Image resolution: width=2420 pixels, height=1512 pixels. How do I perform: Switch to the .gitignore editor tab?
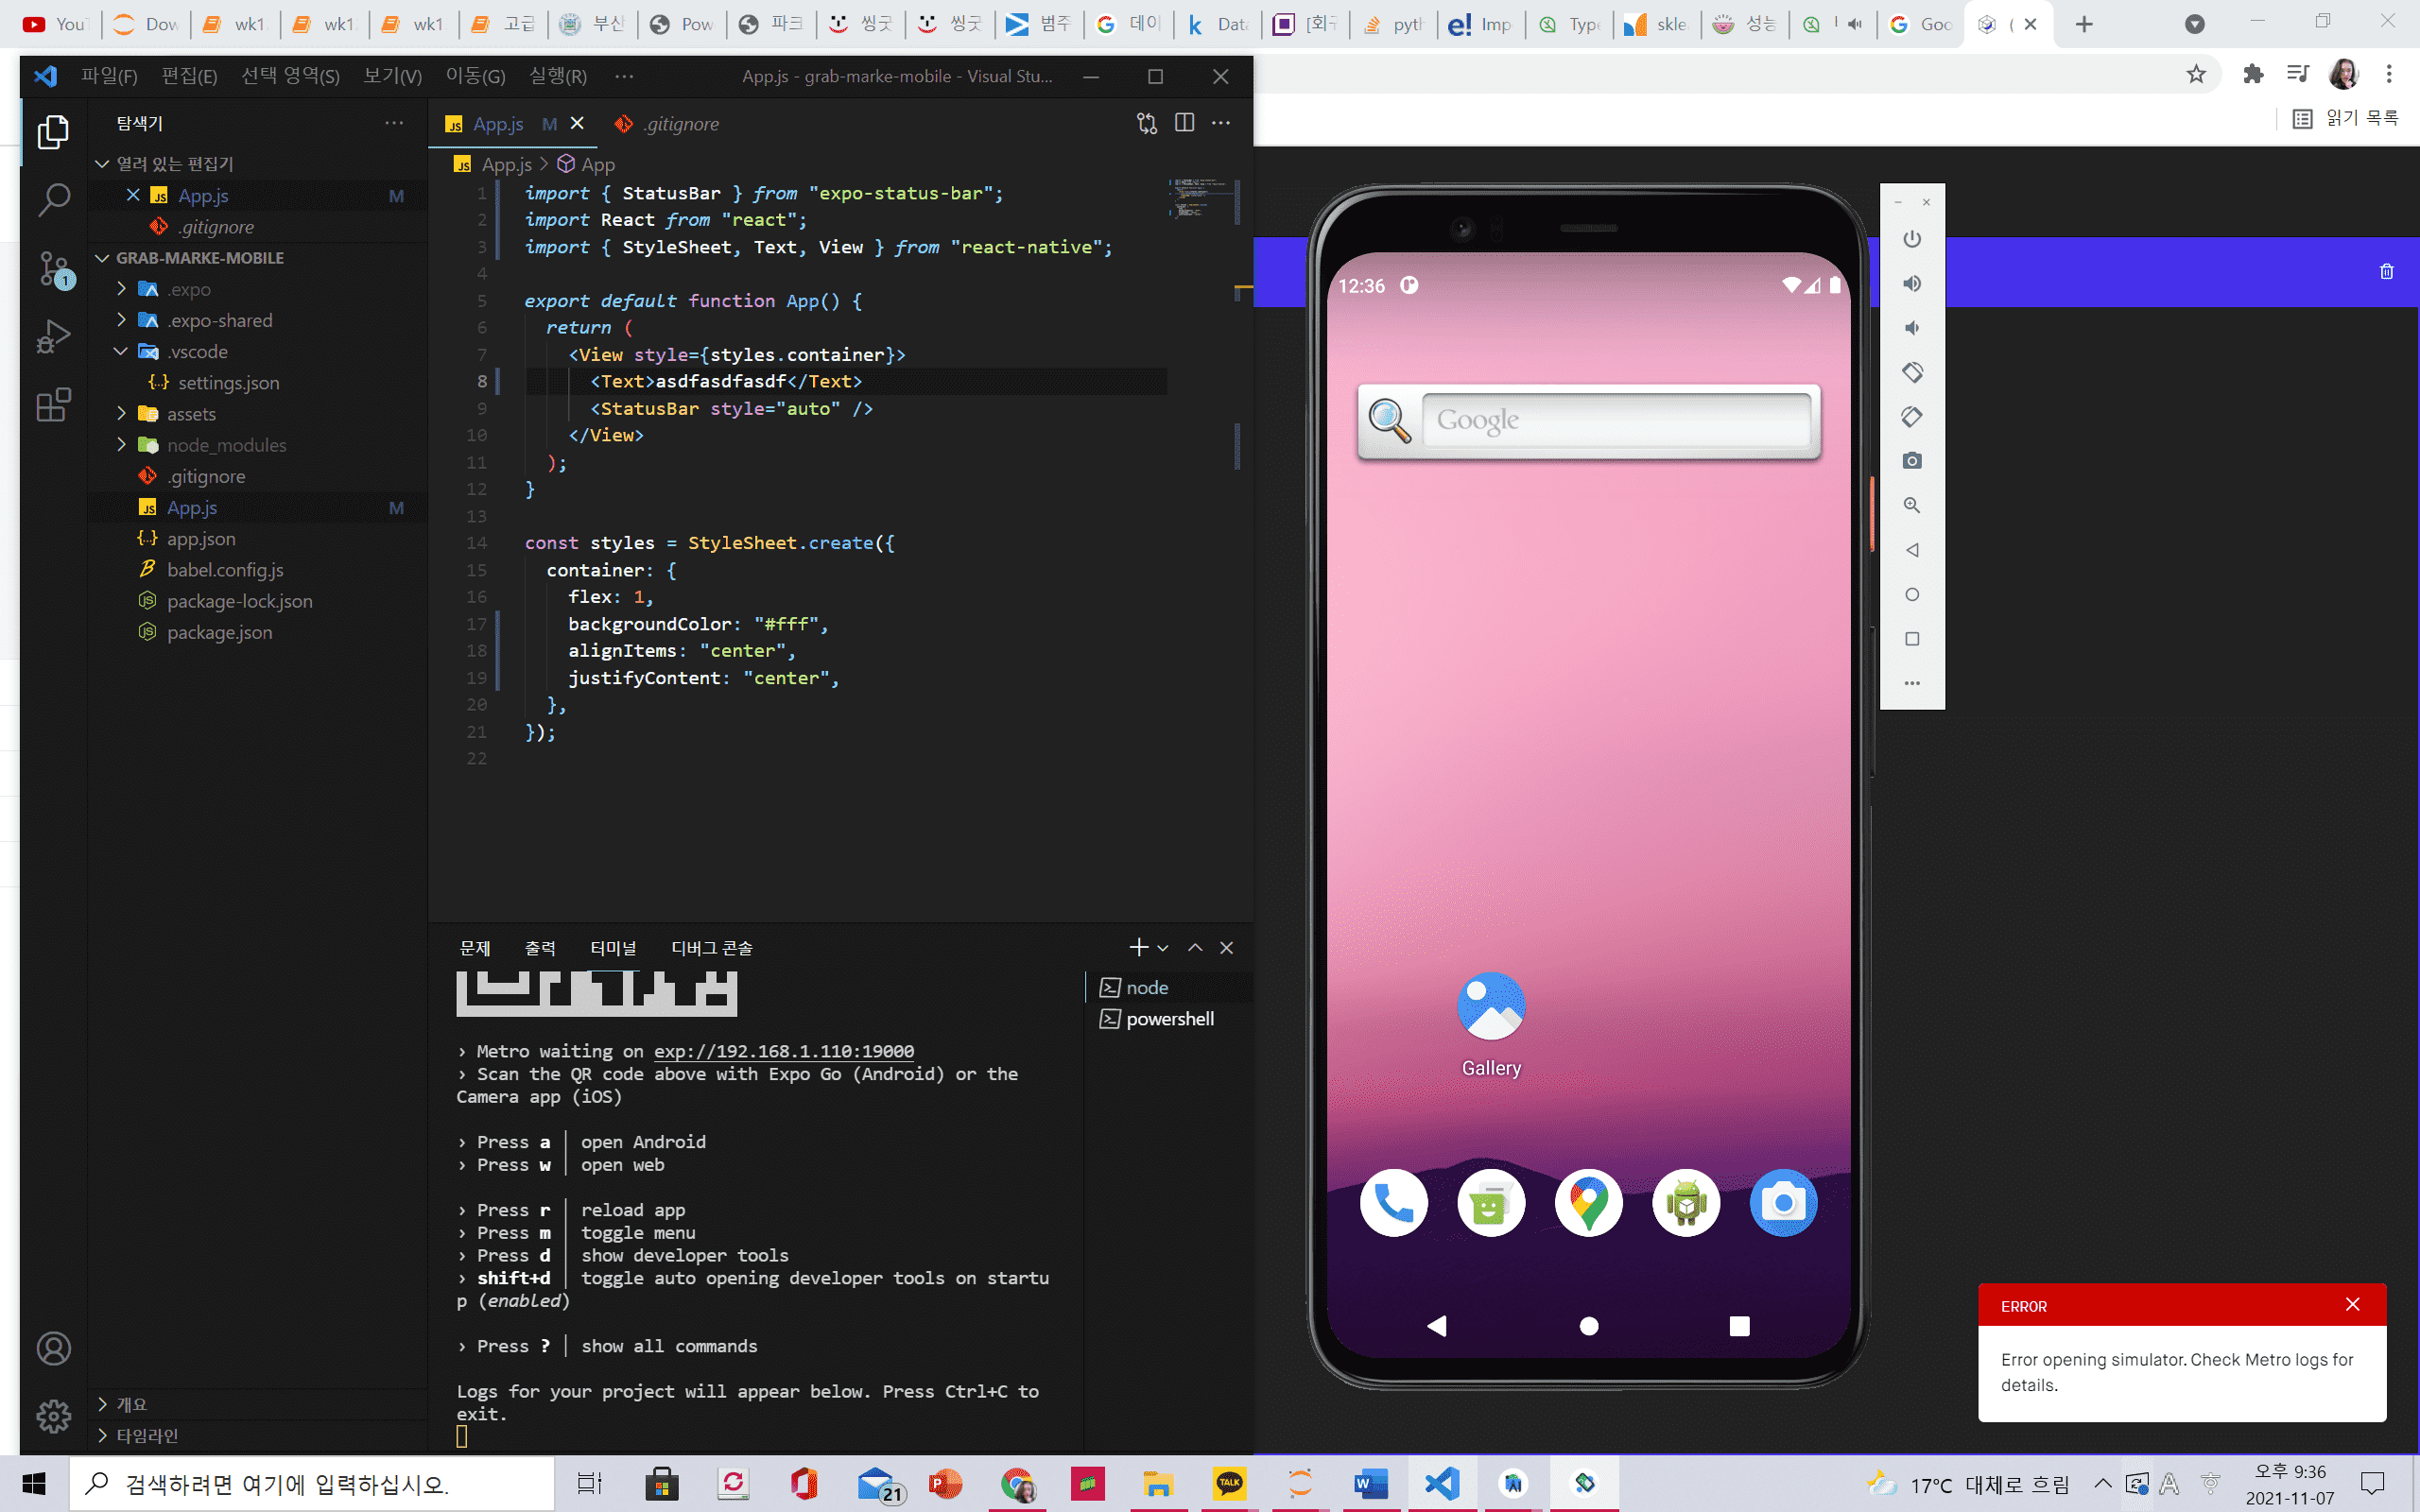pos(679,124)
